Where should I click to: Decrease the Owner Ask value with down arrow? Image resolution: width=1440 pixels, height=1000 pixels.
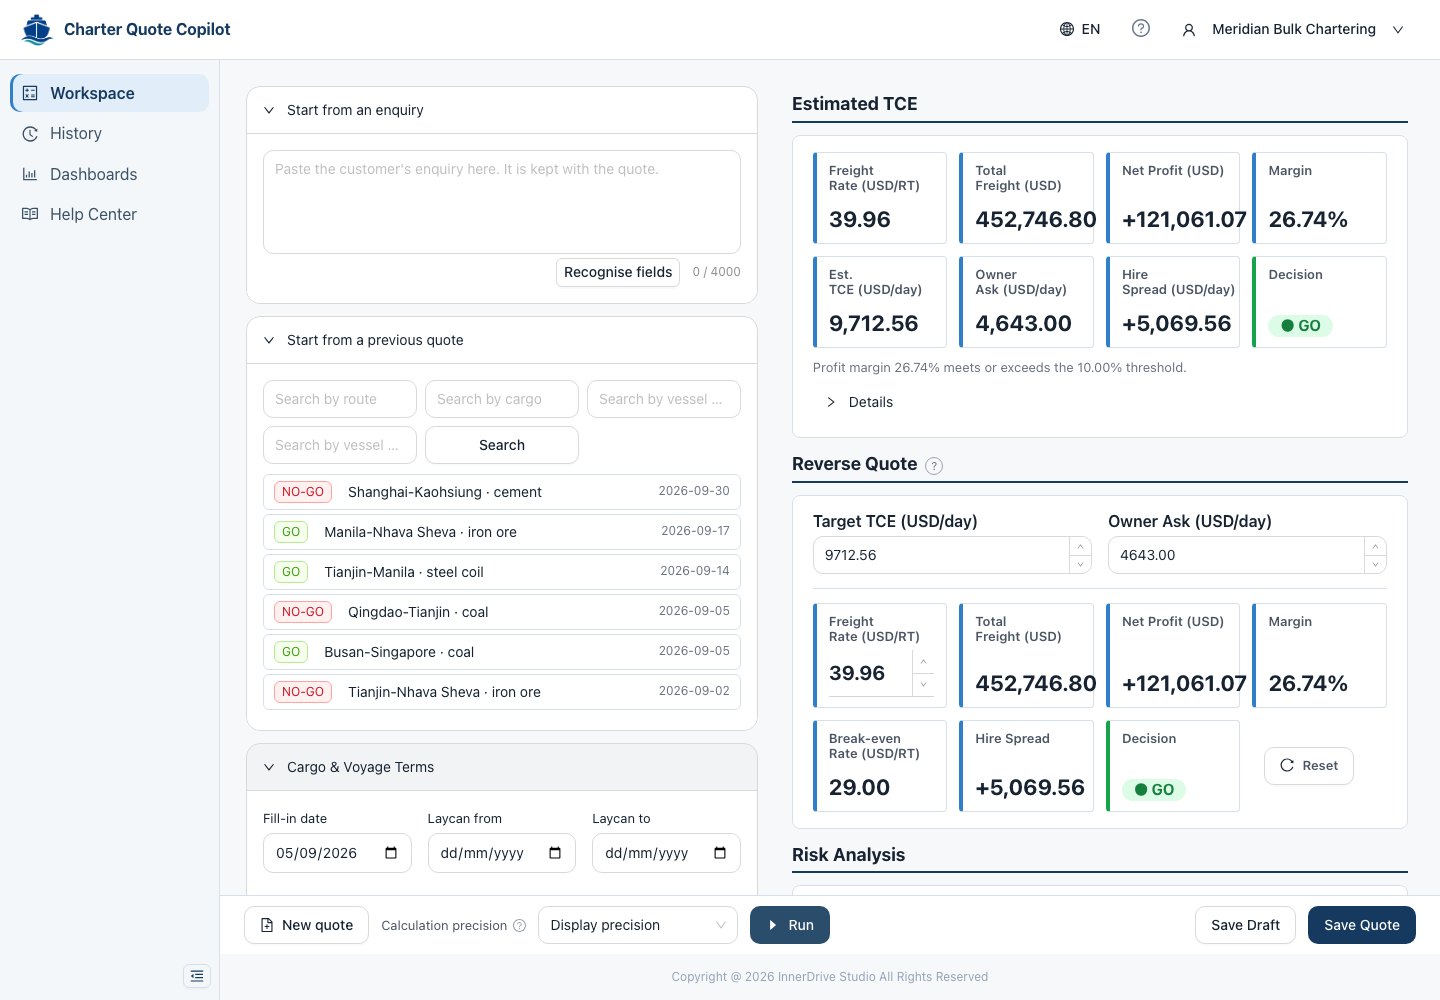tap(1375, 564)
